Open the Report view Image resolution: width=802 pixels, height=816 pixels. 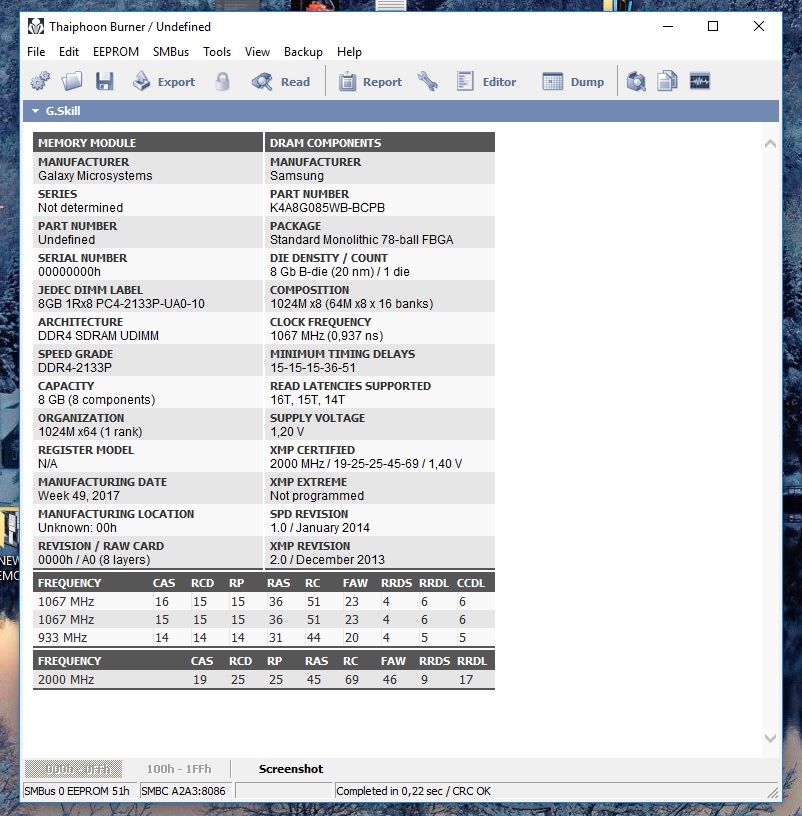371,82
